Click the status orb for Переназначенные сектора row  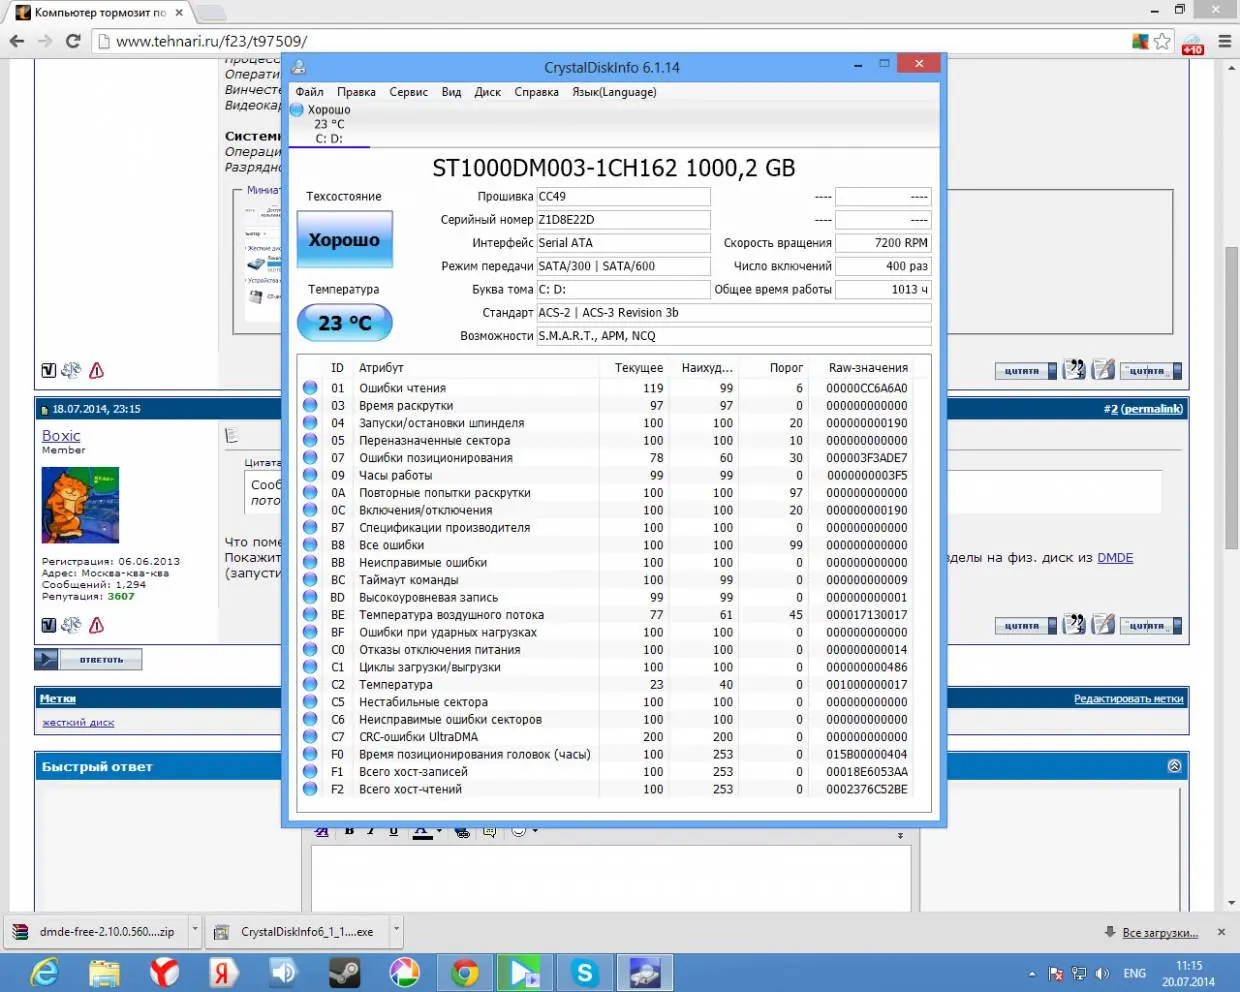pyautogui.click(x=310, y=440)
